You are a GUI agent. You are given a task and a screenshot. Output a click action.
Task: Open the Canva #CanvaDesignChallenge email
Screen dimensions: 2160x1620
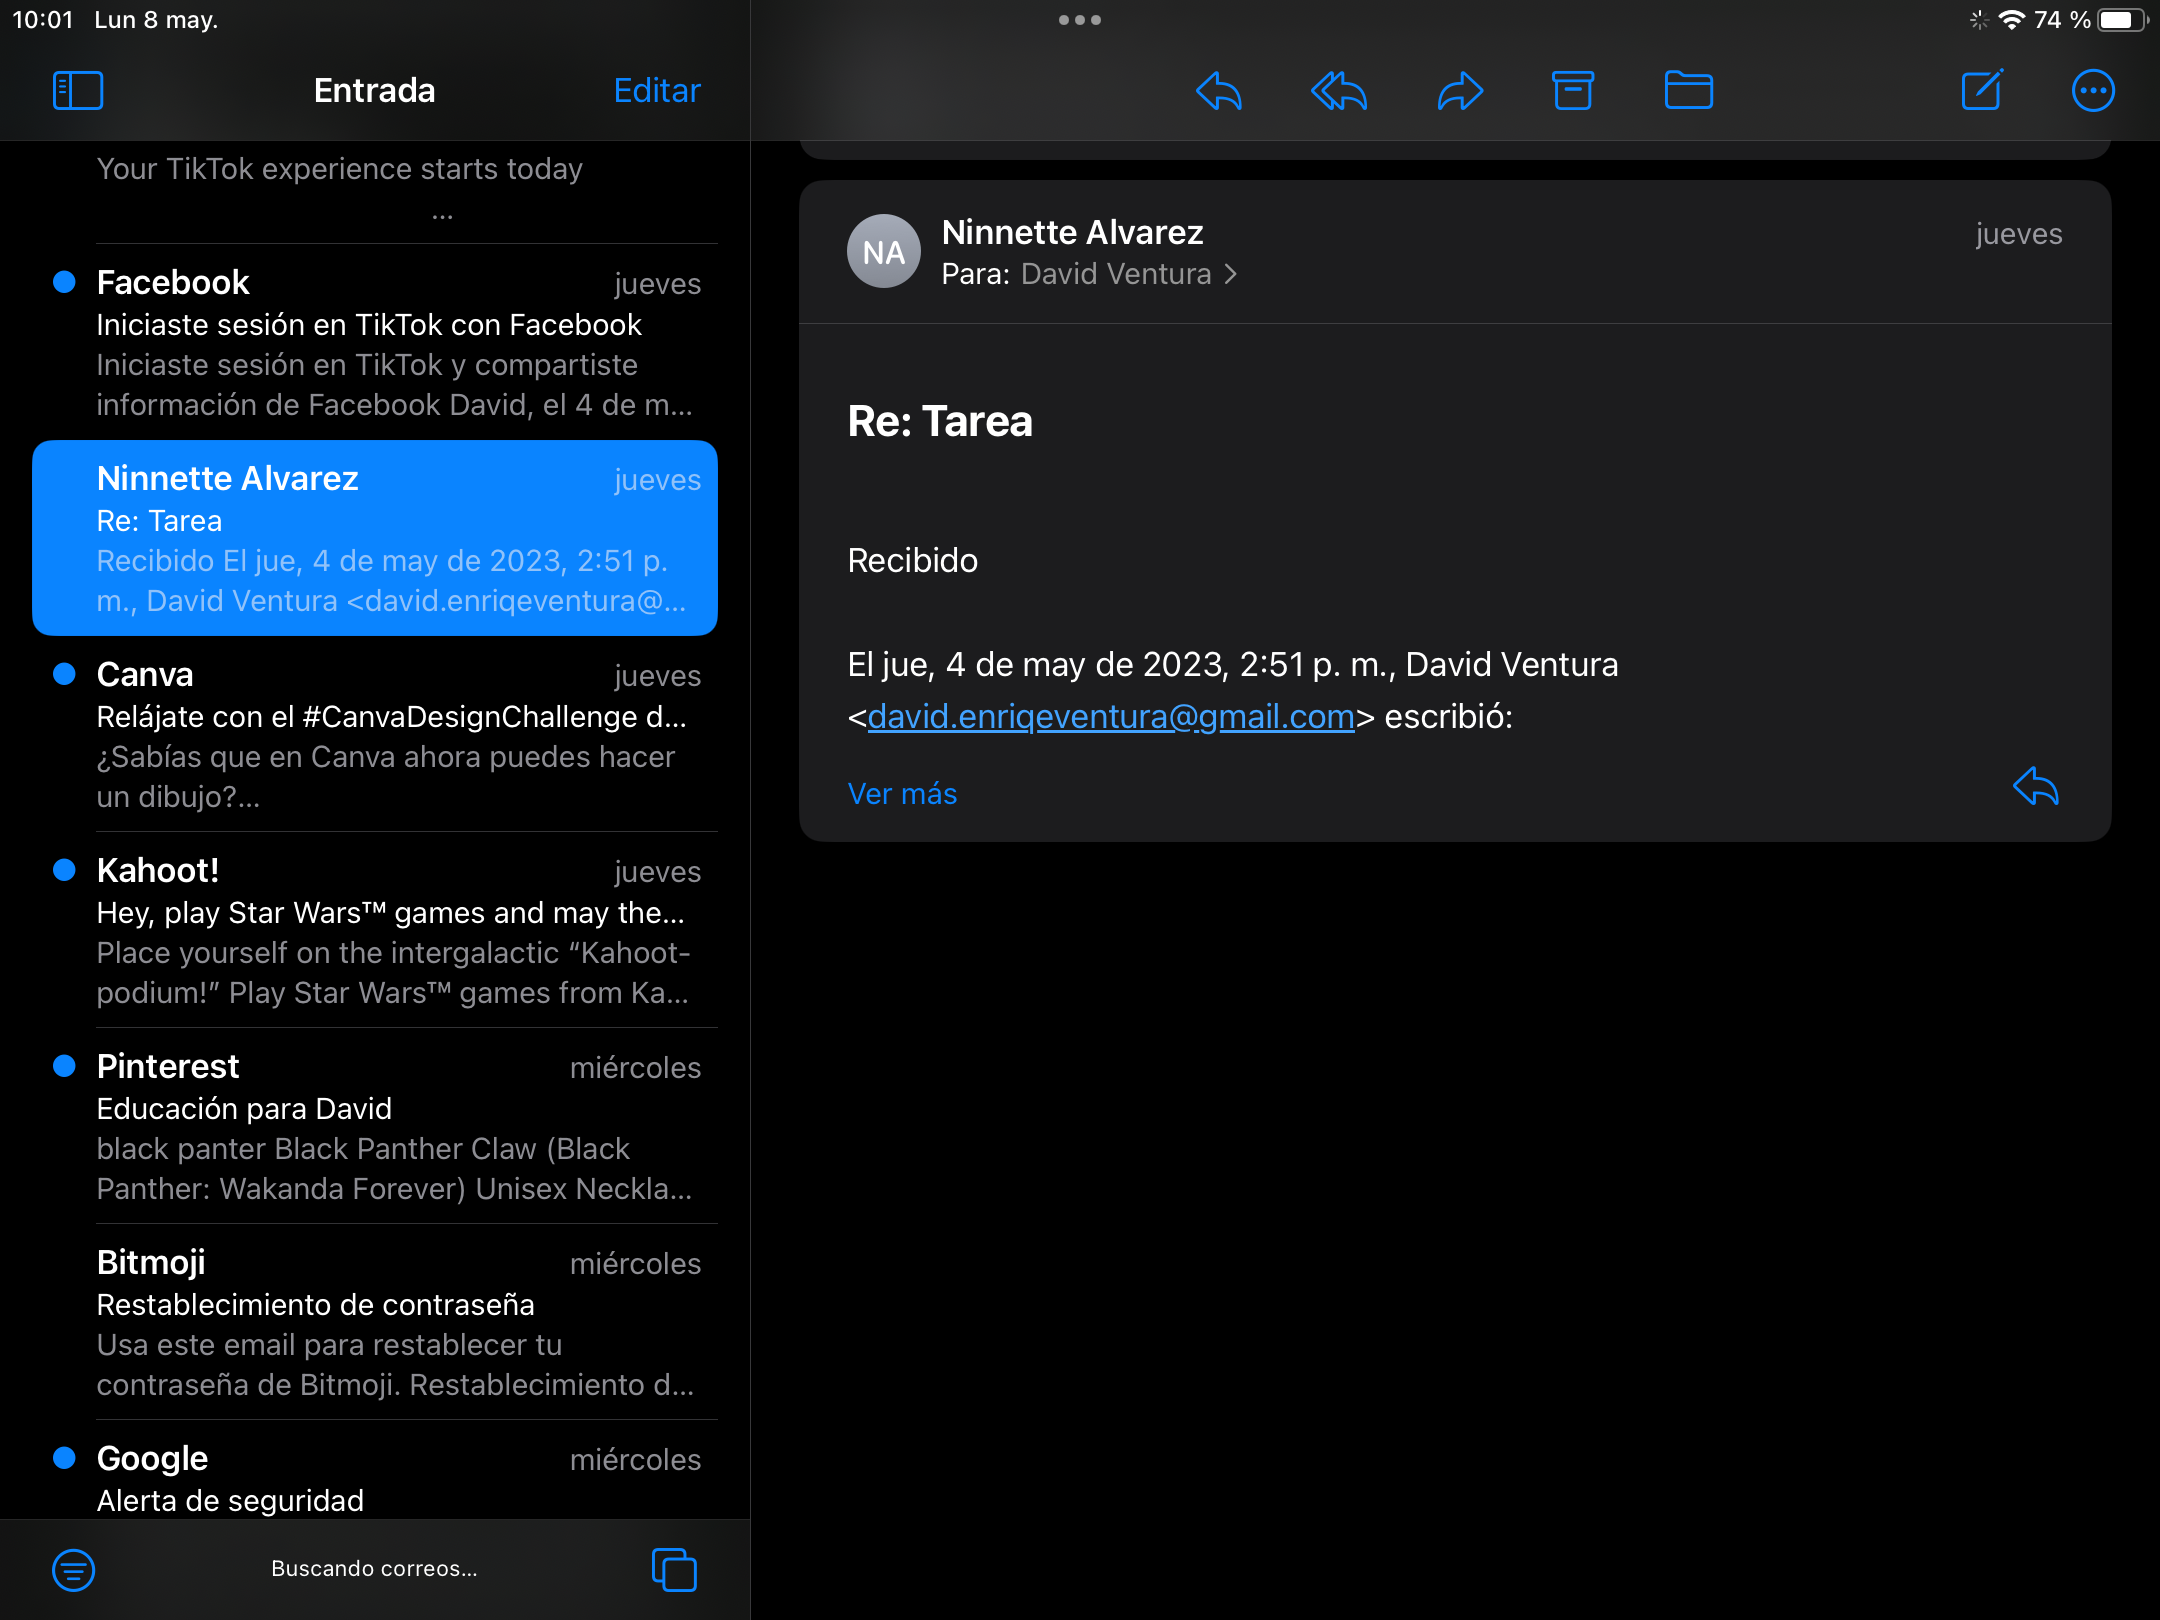point(375,734)
